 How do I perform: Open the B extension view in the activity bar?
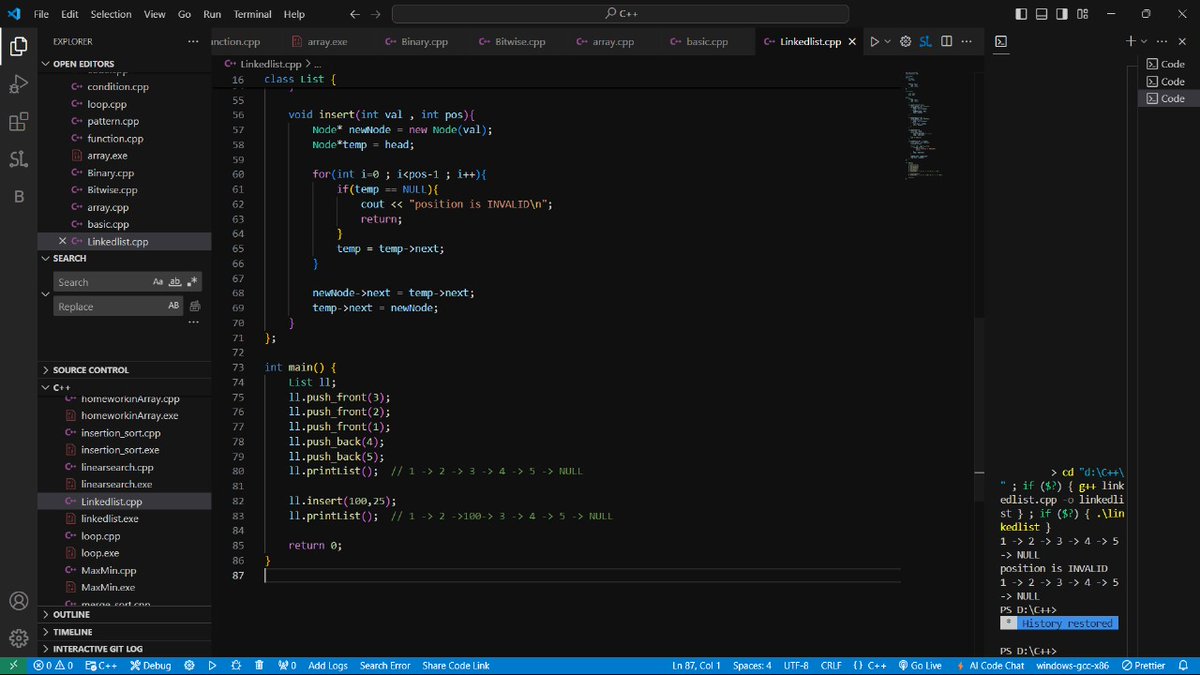pyautogui.click(x=18, y=197)
